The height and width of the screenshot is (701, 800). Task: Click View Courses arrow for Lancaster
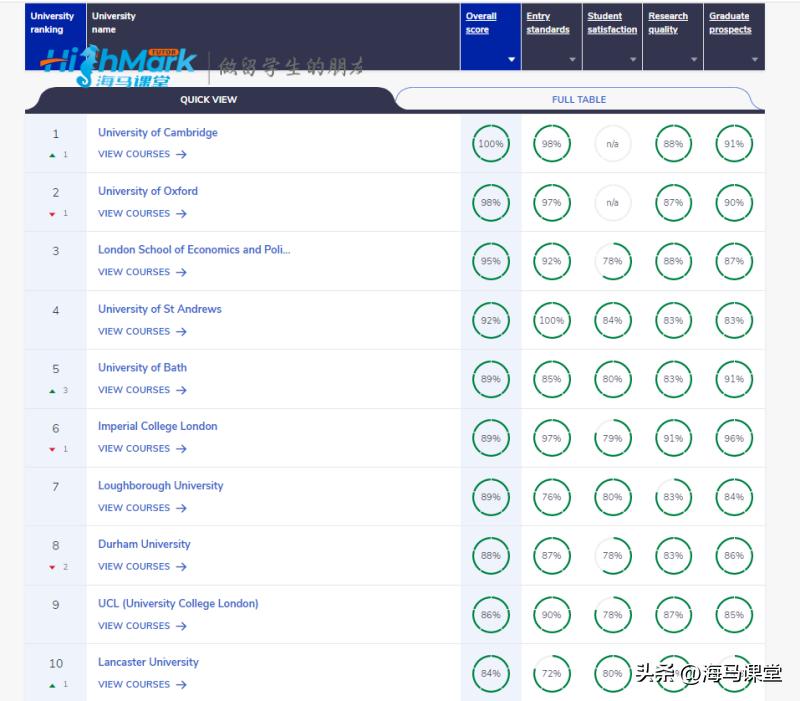point(181,685)
